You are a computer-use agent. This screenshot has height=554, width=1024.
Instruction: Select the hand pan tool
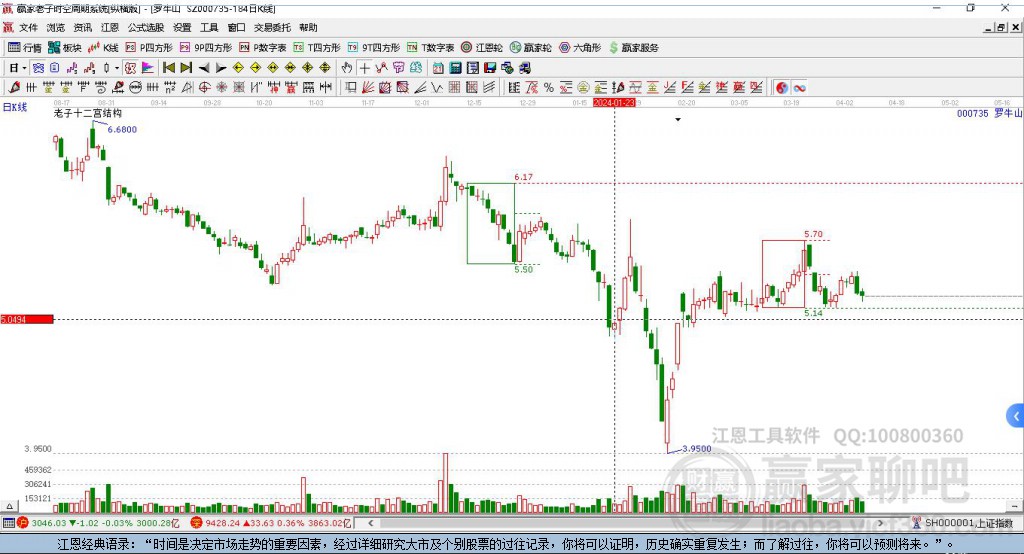(347, 68)
